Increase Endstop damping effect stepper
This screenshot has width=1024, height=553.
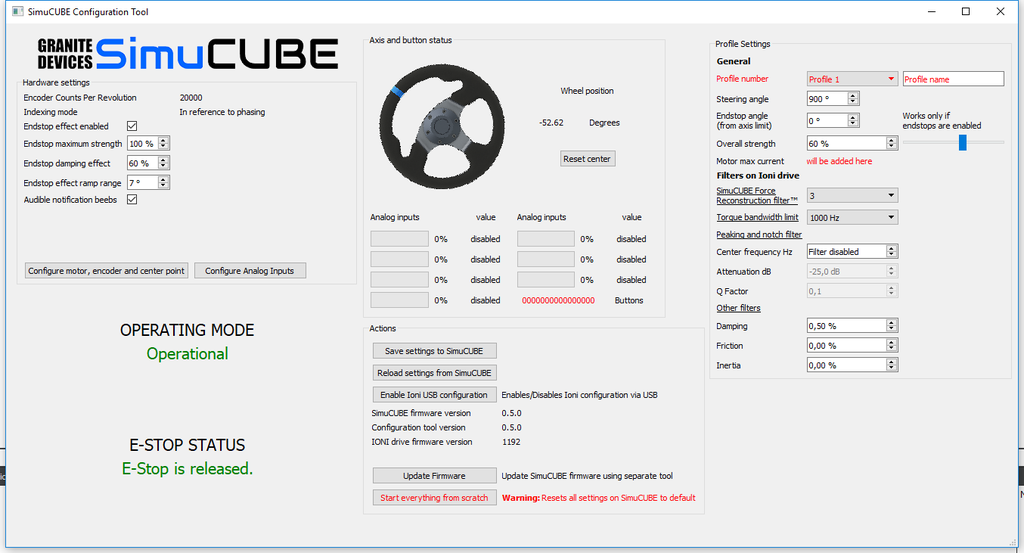point(163,159)
